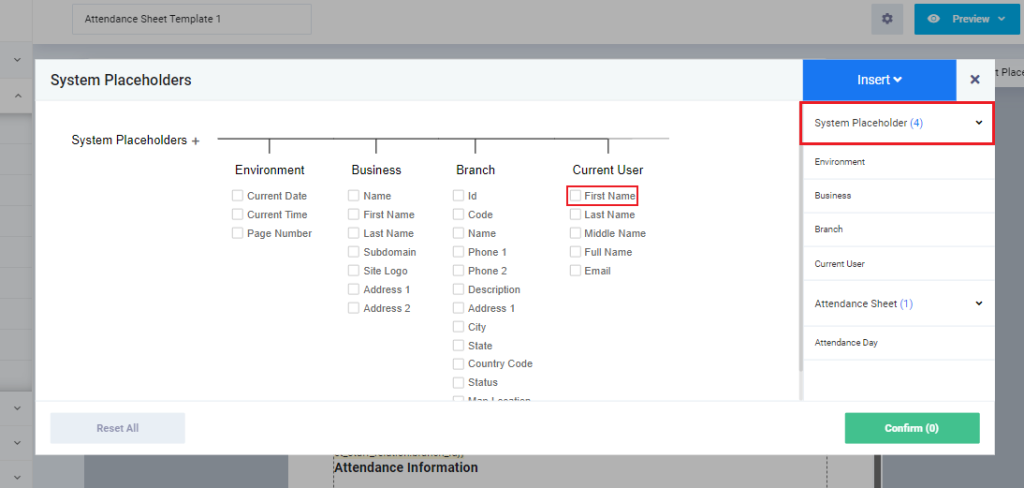Check the Email checkbox
Screen dimensions: 1024x488
(575, 270)
